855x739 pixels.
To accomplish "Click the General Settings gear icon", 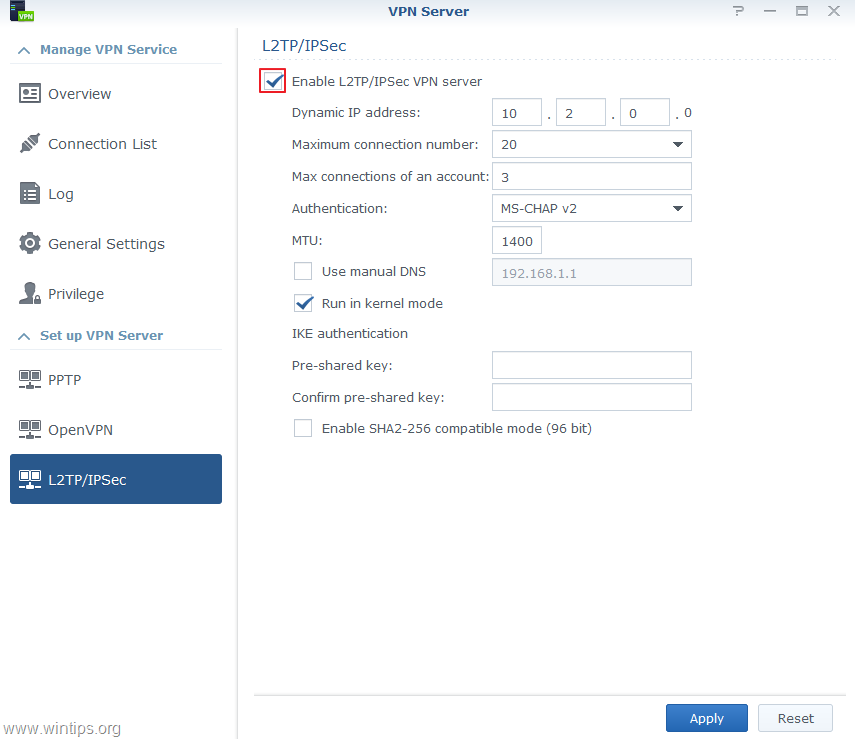I will click(x=29, y=243).
